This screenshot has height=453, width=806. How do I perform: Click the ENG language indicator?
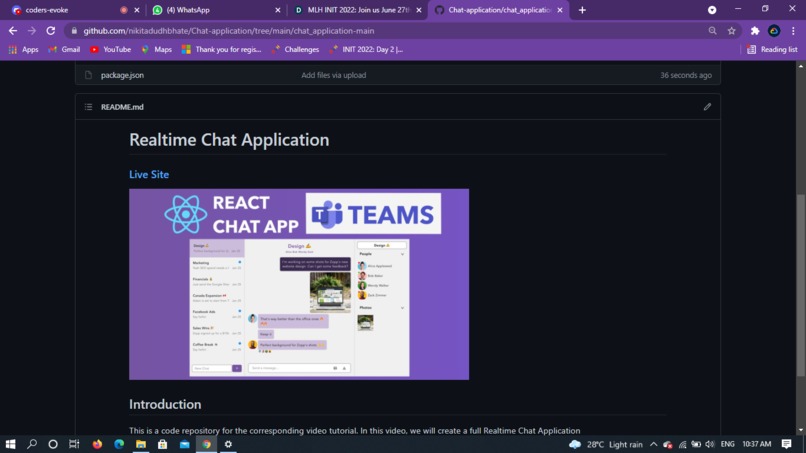click(x=727, y=444)
